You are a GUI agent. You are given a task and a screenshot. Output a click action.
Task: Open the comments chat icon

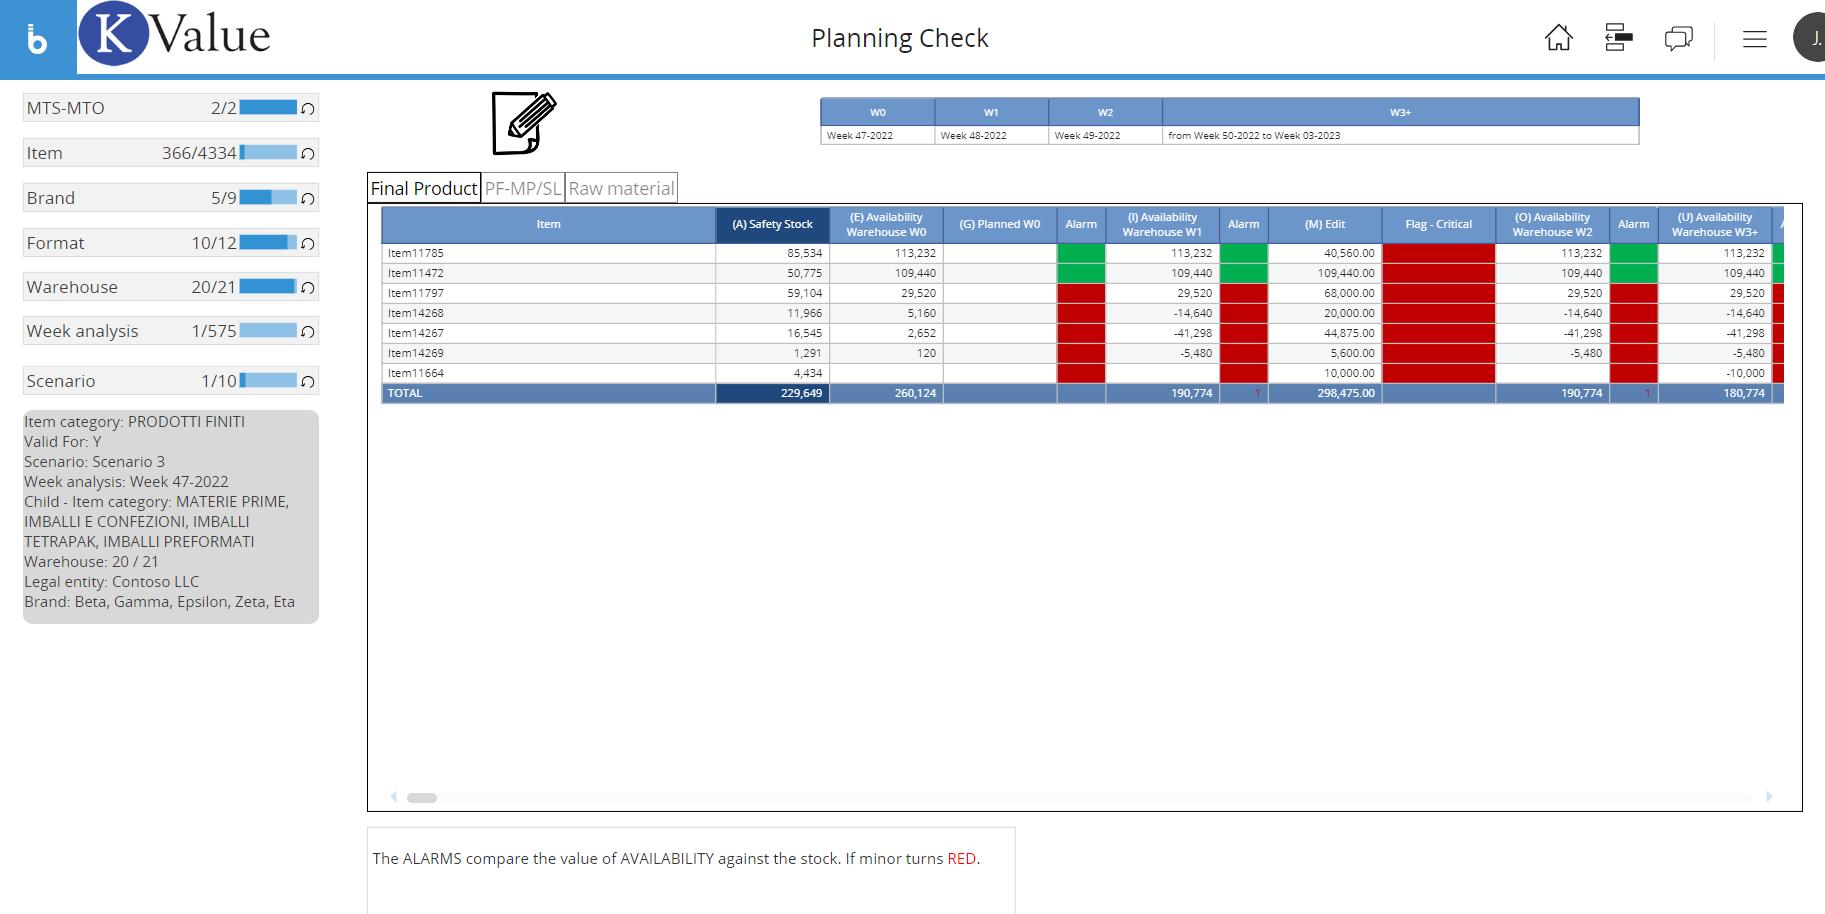(x=1678, y=38)
